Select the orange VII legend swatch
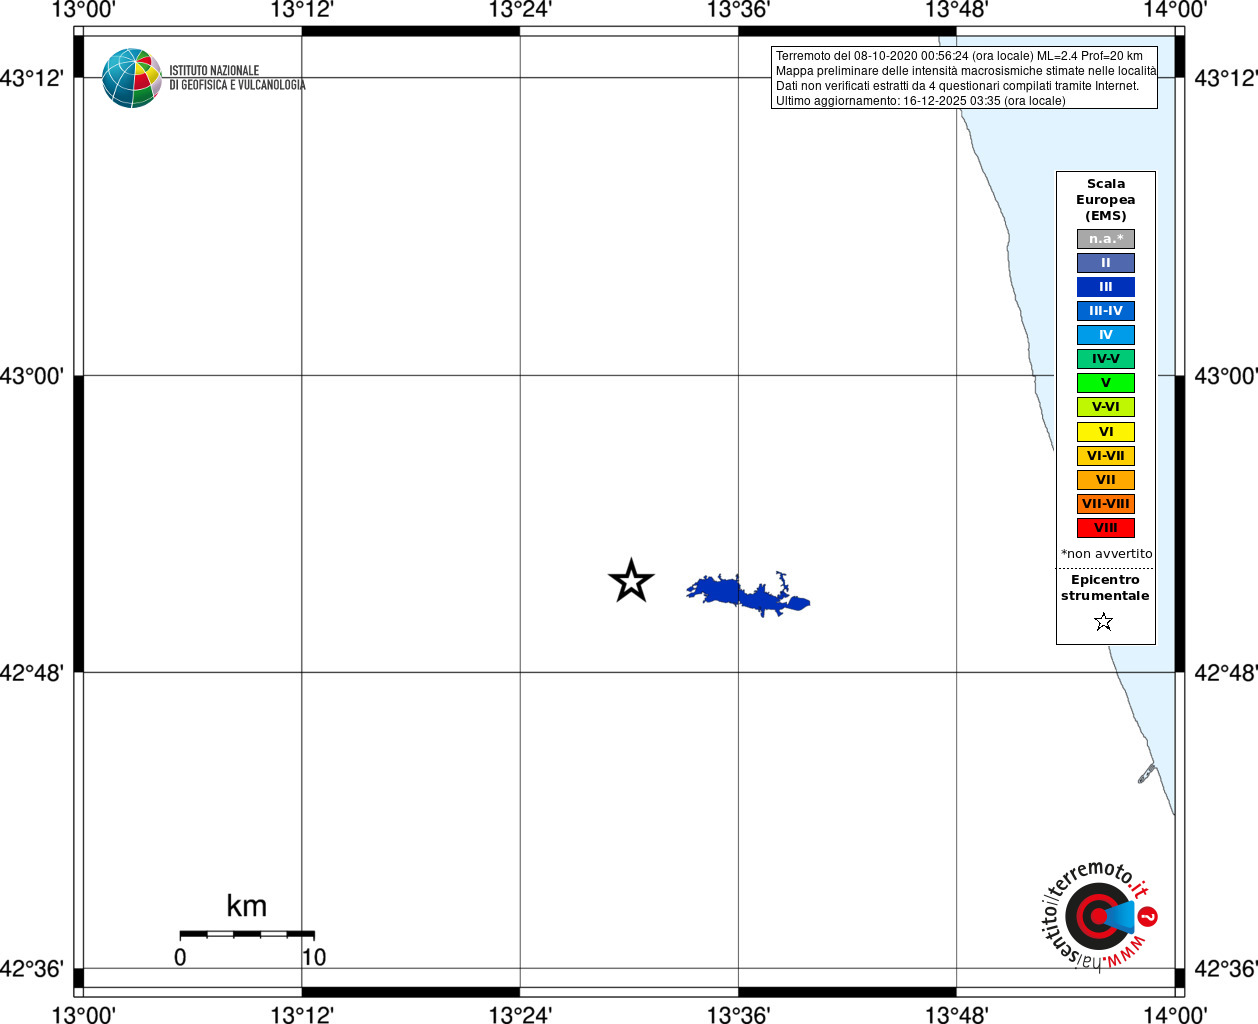This screenshot has width=1258, height=1024. tap(1106, 480)
